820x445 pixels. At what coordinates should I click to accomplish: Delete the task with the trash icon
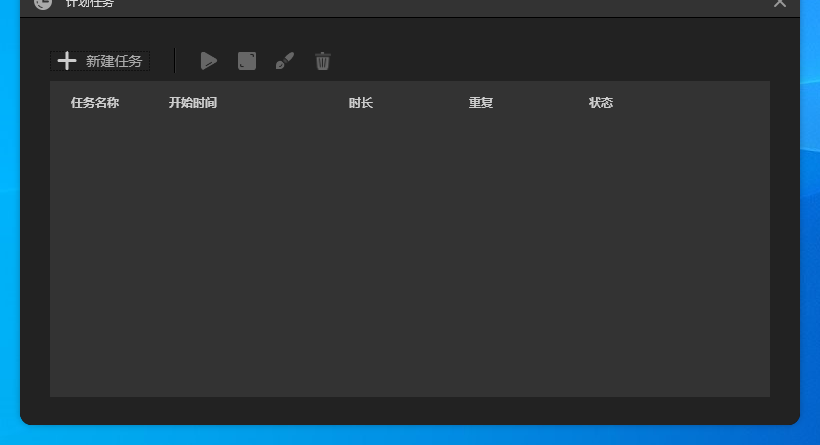[323, 61]
